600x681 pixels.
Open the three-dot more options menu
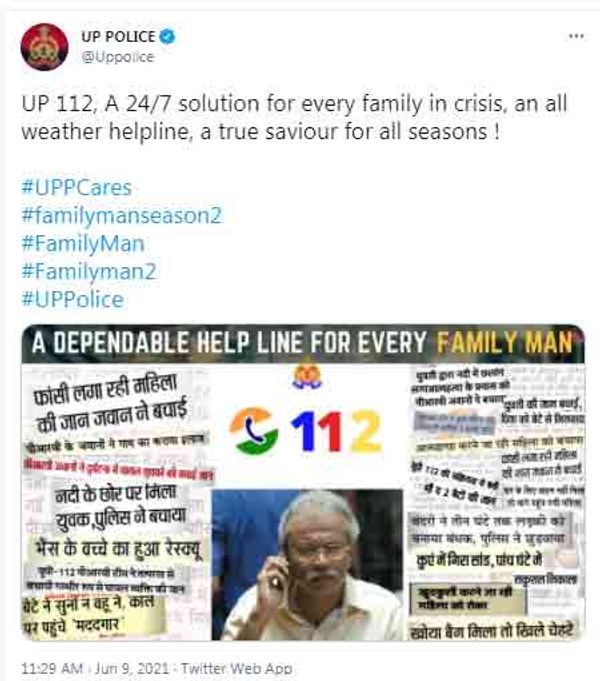pyautogui.click(x=576, y=36)
